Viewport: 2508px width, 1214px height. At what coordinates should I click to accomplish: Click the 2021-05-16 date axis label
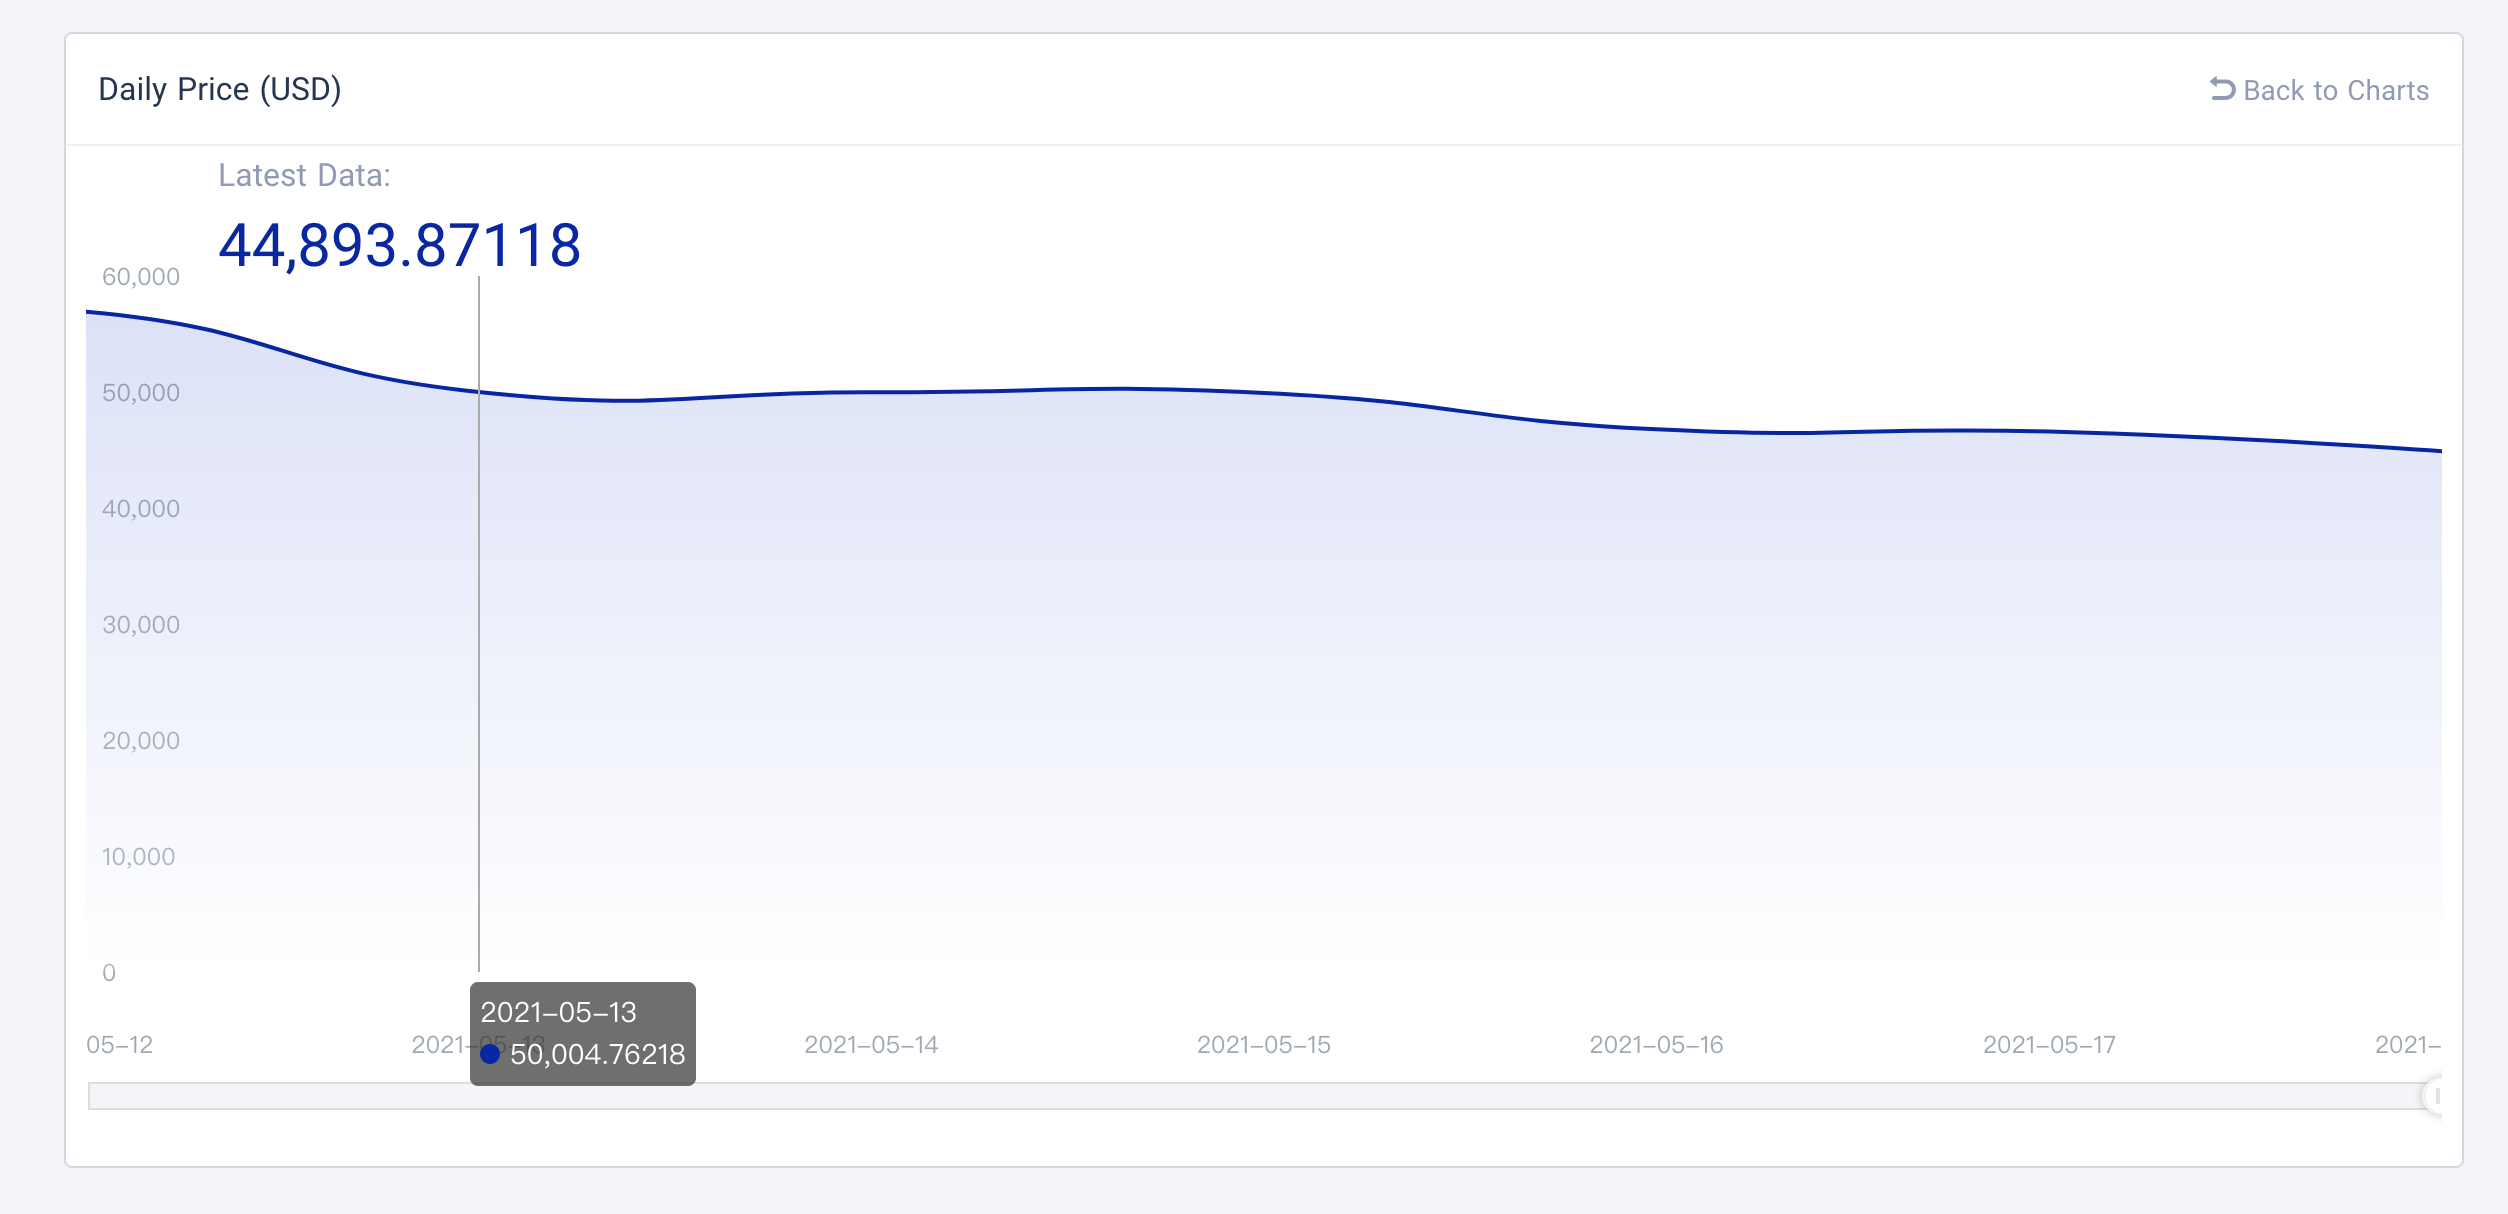pos(1656,1045)
